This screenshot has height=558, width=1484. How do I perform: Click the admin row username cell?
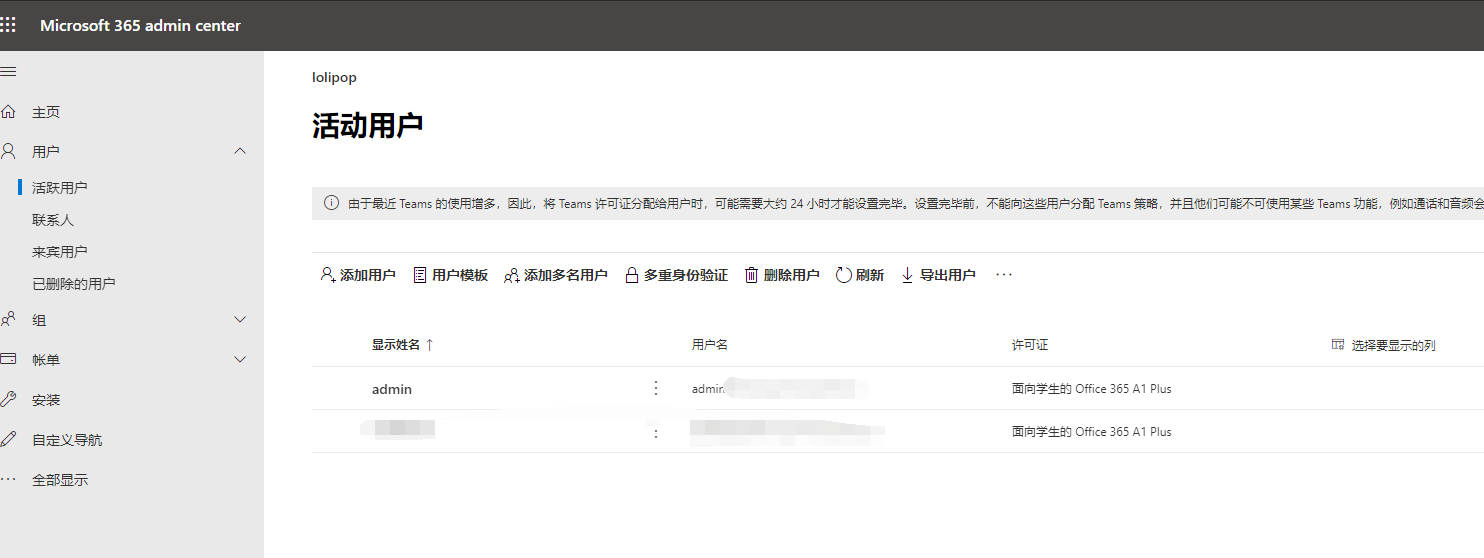780,389
